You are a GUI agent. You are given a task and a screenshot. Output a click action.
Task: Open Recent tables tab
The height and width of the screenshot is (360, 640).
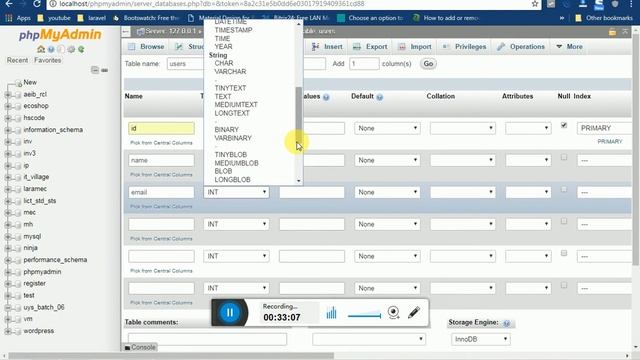pyautogui.click(x=17, y=60)
